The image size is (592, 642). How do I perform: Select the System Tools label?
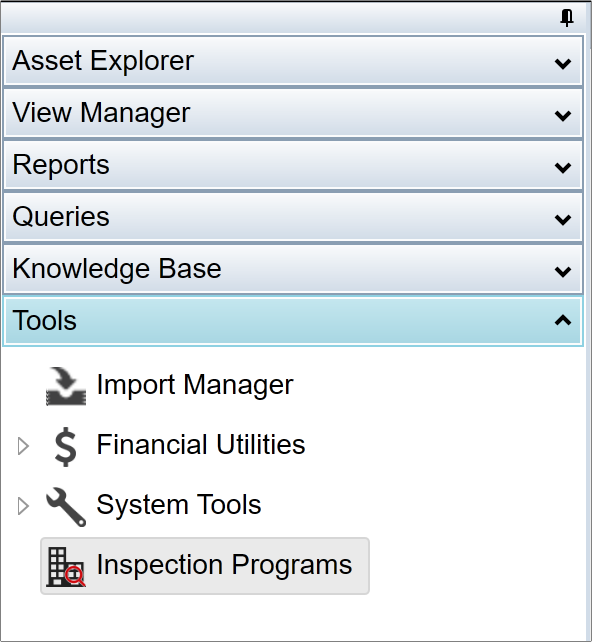179,504
